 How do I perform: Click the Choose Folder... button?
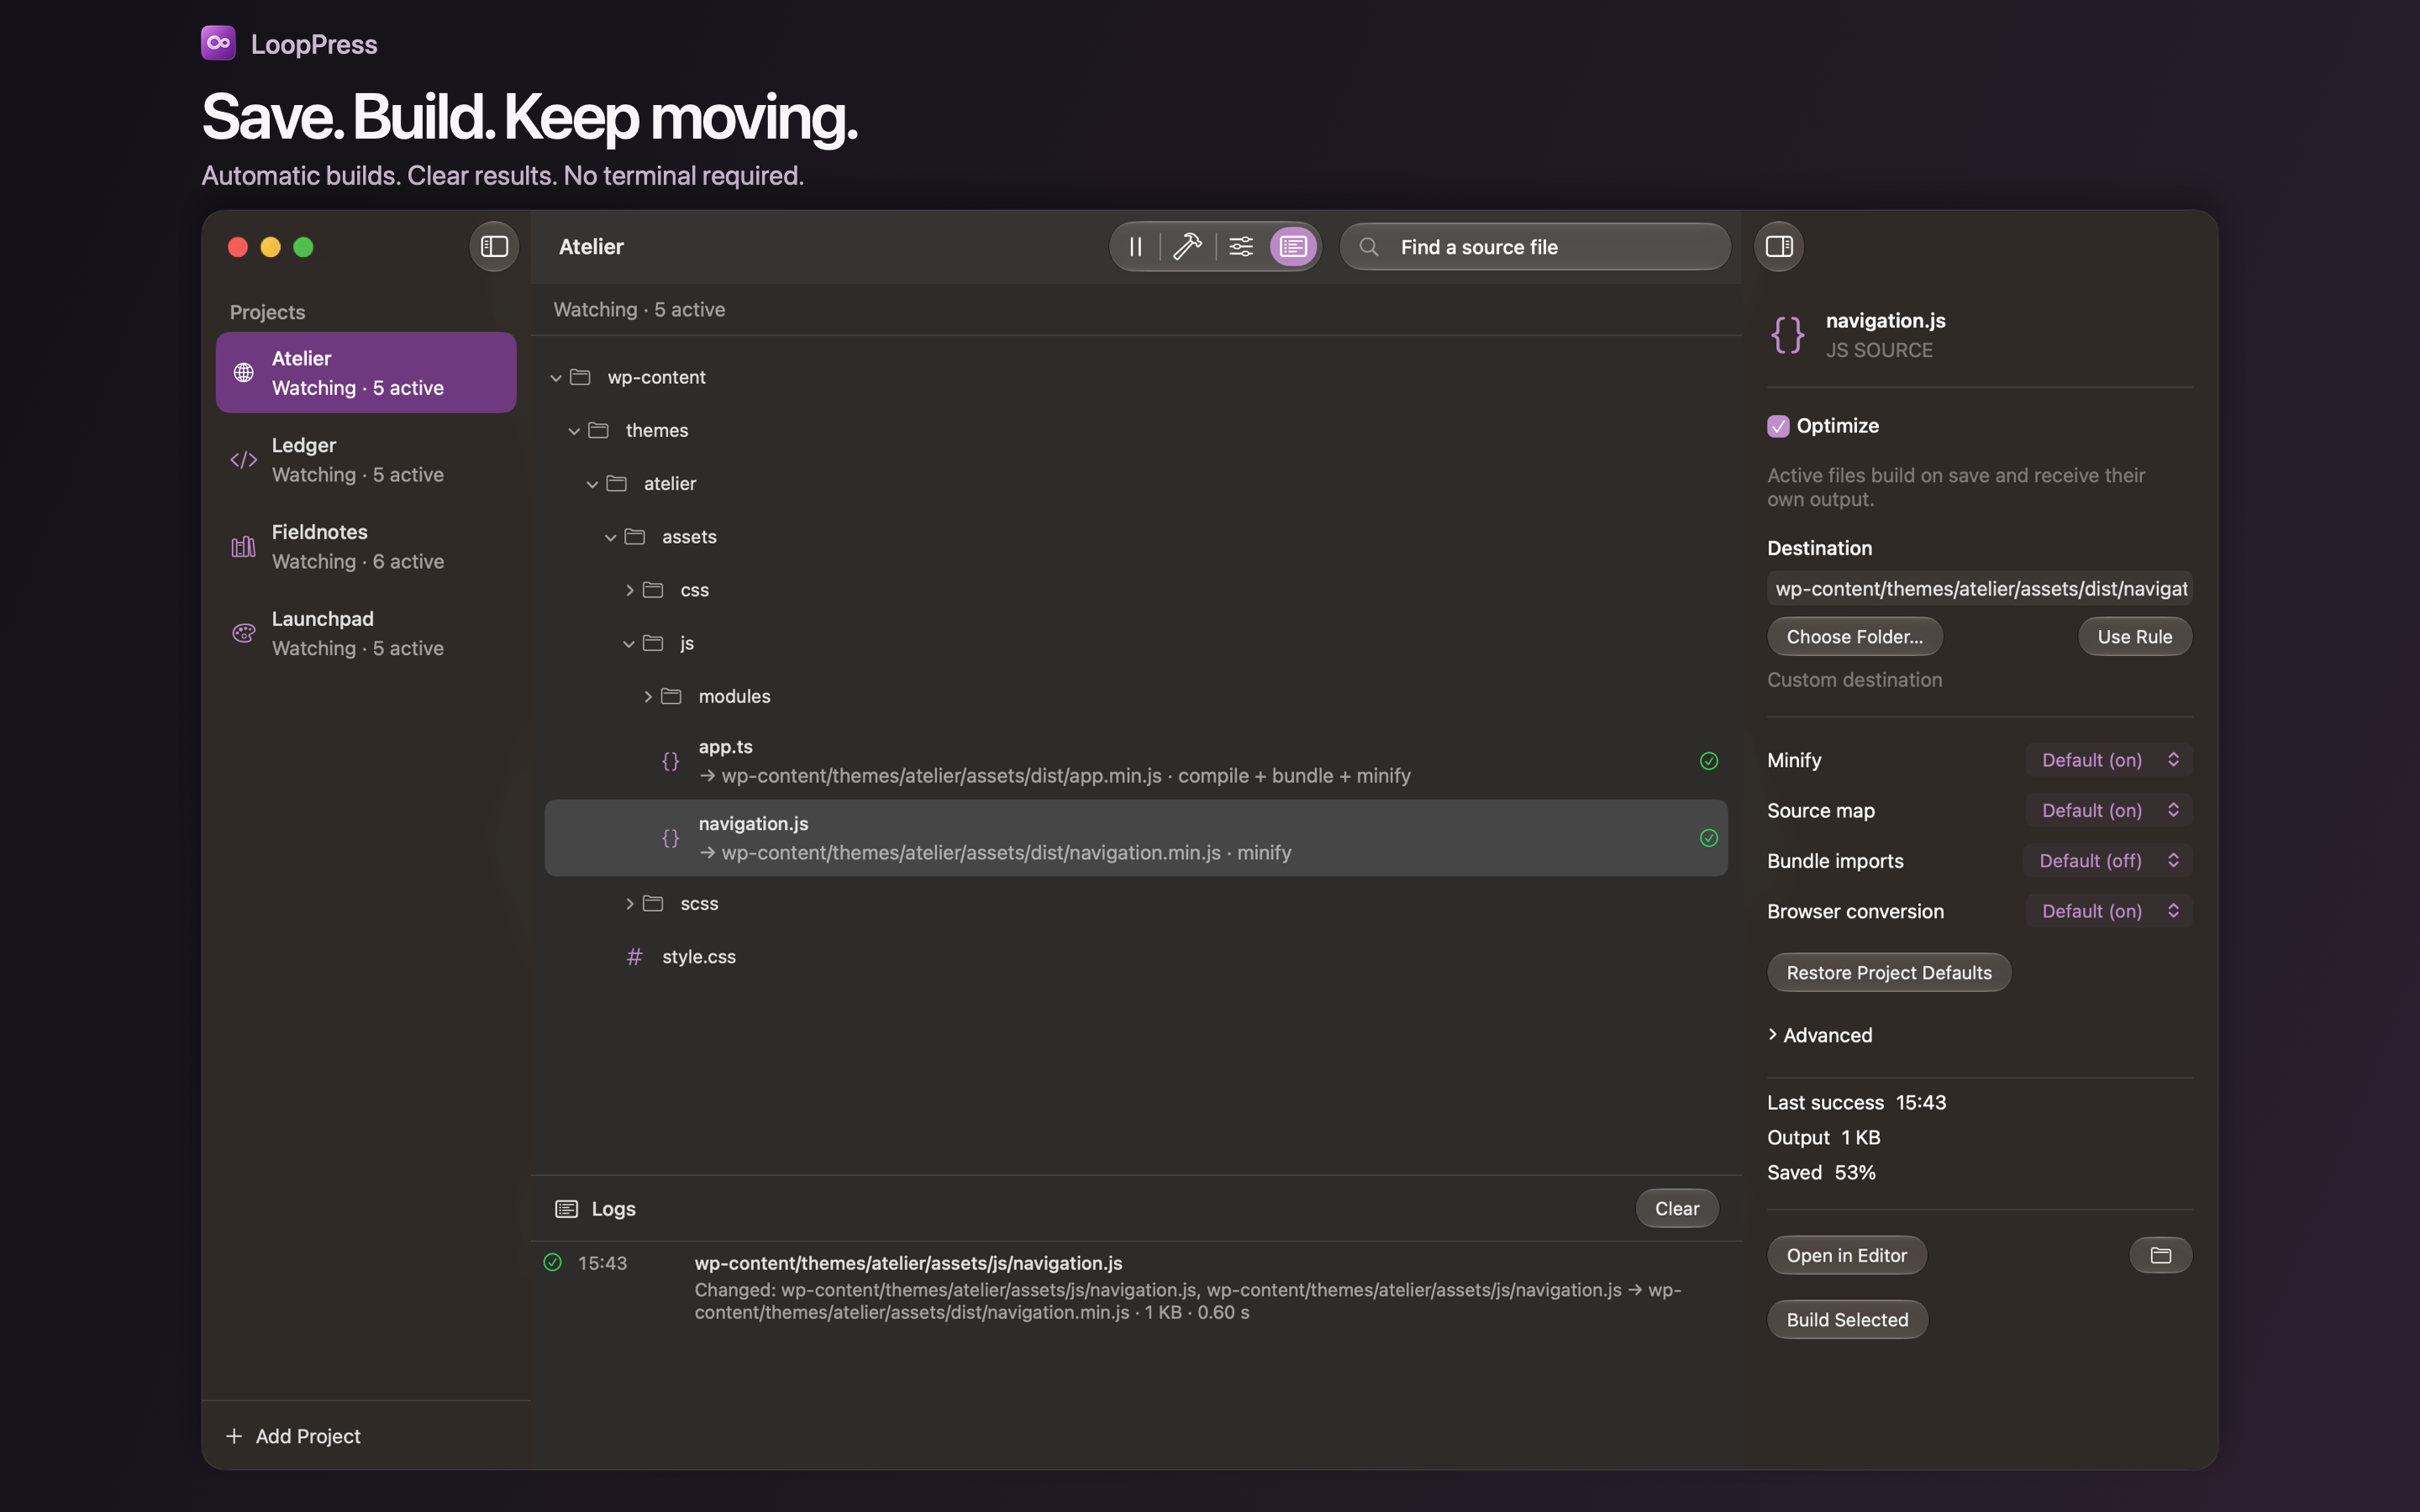pos(1854,636)
